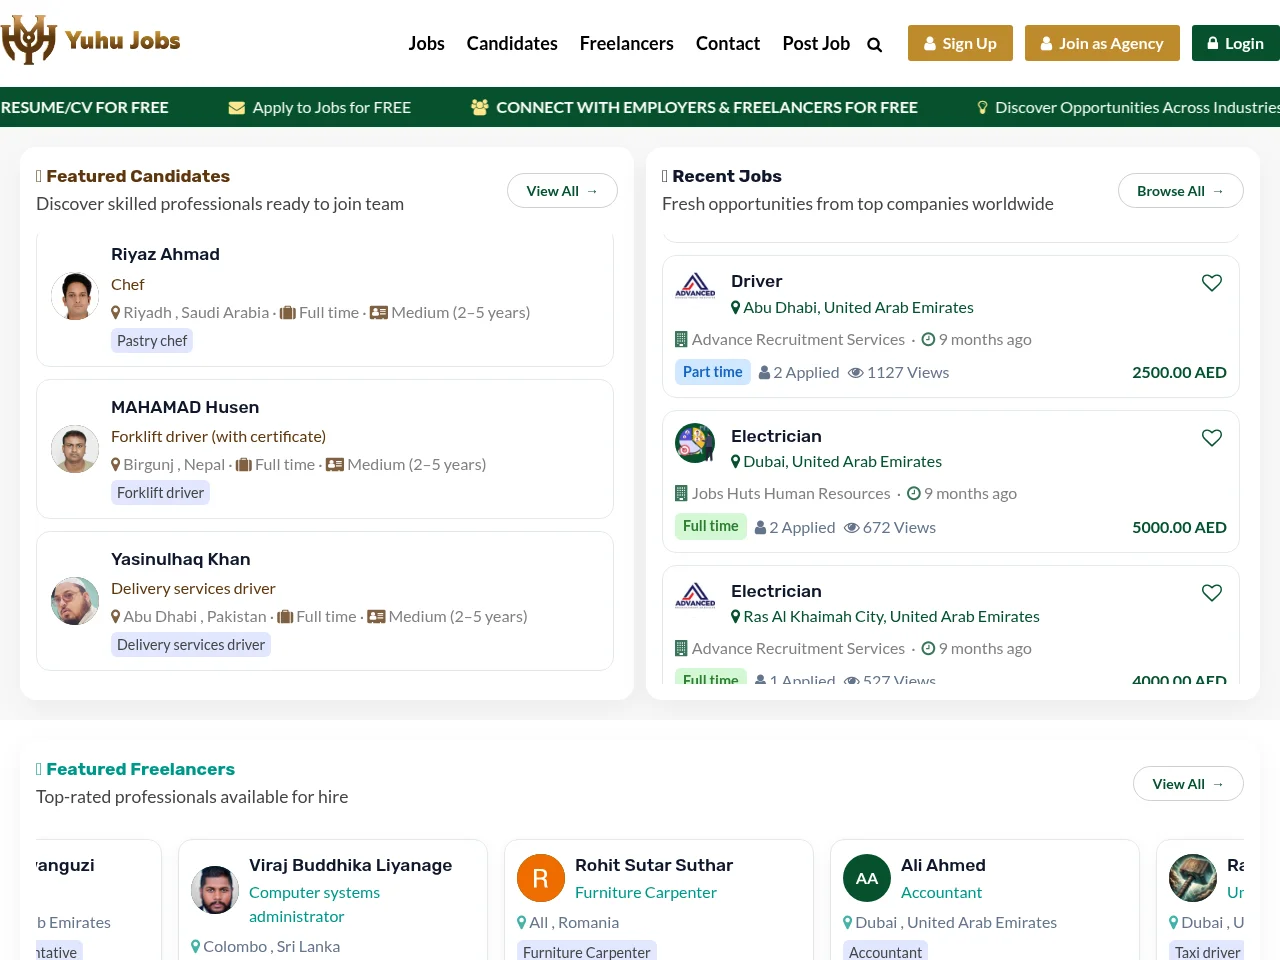Click Apply to Jobs for FREE banner text
Image resolution: width=1280 pixels, height=960 pixels.
click(332, 108)
